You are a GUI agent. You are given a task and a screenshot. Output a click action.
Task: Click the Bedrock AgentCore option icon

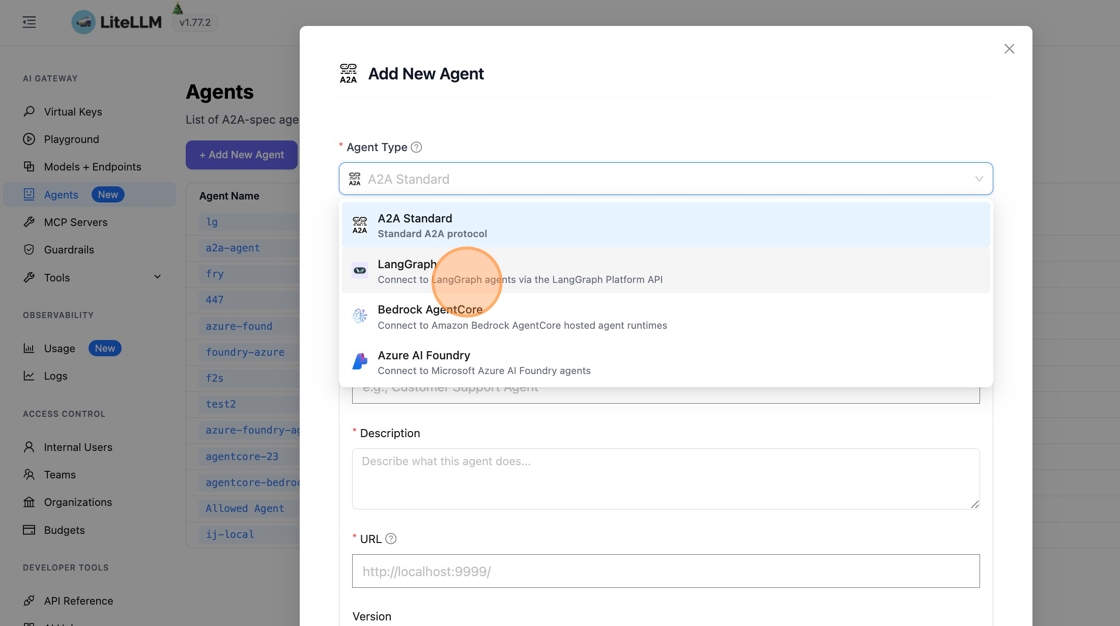360,316
